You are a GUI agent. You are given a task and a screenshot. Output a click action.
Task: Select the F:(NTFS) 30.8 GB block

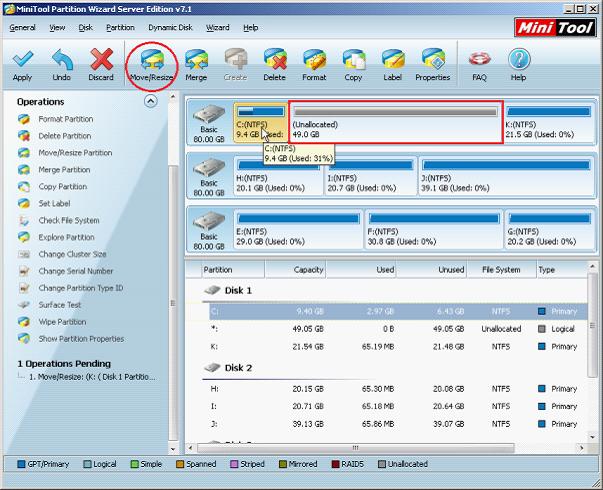(434, 230)
